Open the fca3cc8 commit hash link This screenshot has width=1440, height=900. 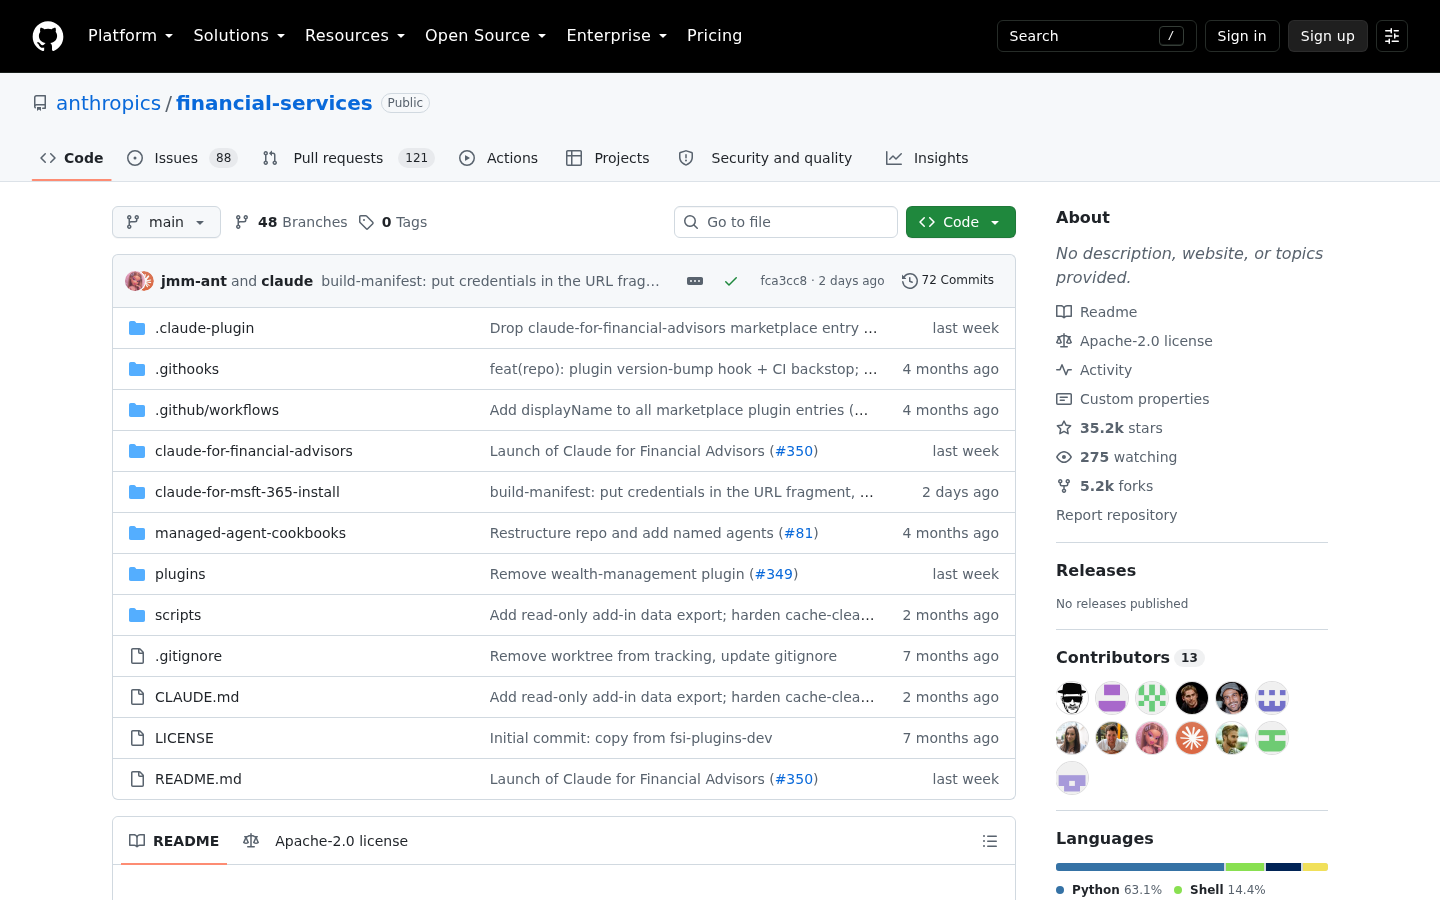(x=783, y=281)
